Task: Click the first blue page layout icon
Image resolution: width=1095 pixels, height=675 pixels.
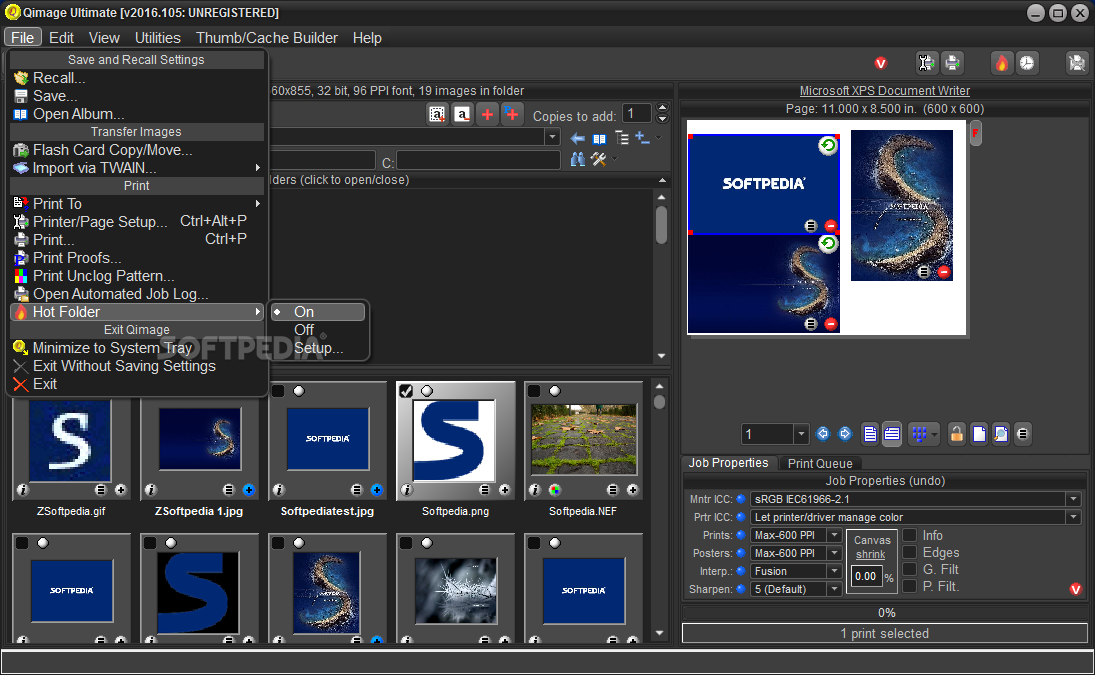Action: 870,434
